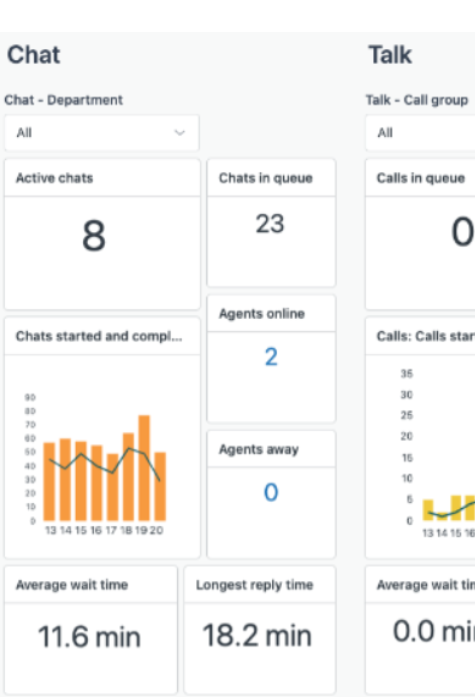Open the Talk - Call group dropdown
This screenshot has width=475, height=697.
pyautogui.click(x=420, y=132)
